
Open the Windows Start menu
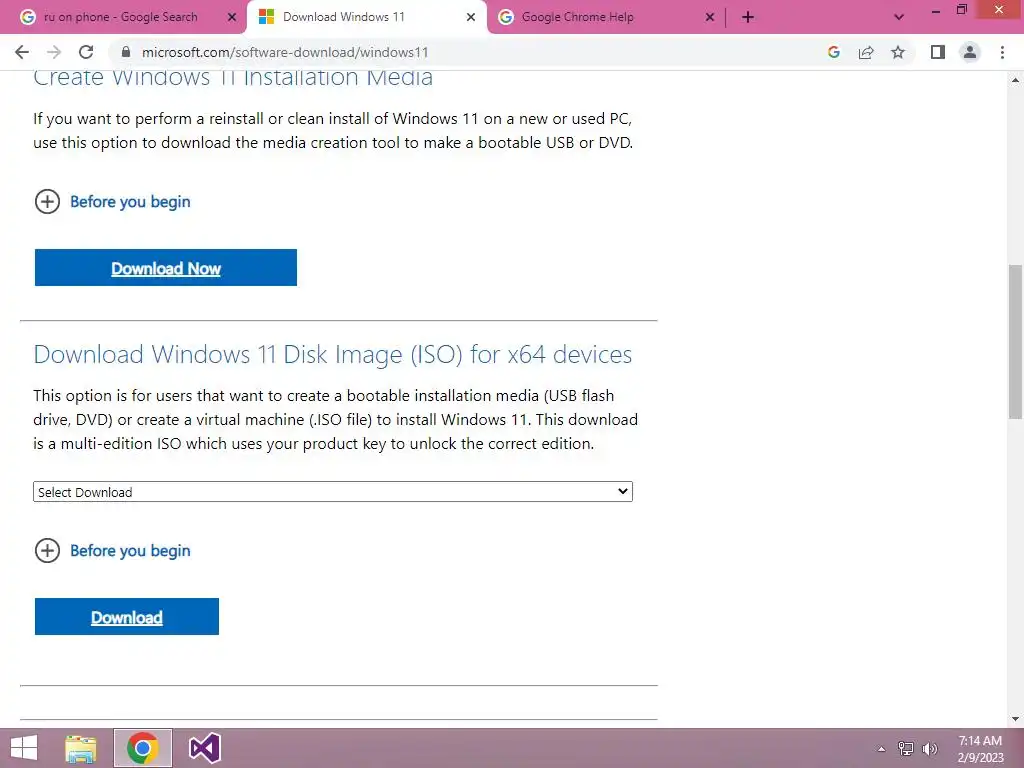(24, 748)
